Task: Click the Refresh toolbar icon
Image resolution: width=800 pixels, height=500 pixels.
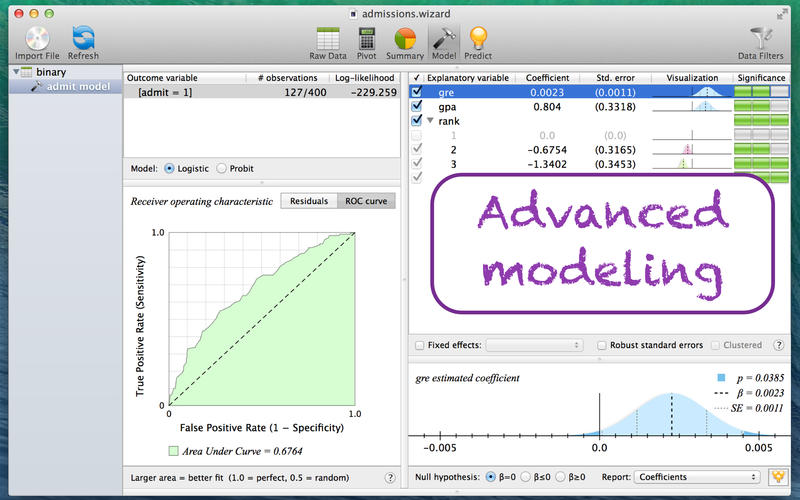Action: [x=83, y=38]
